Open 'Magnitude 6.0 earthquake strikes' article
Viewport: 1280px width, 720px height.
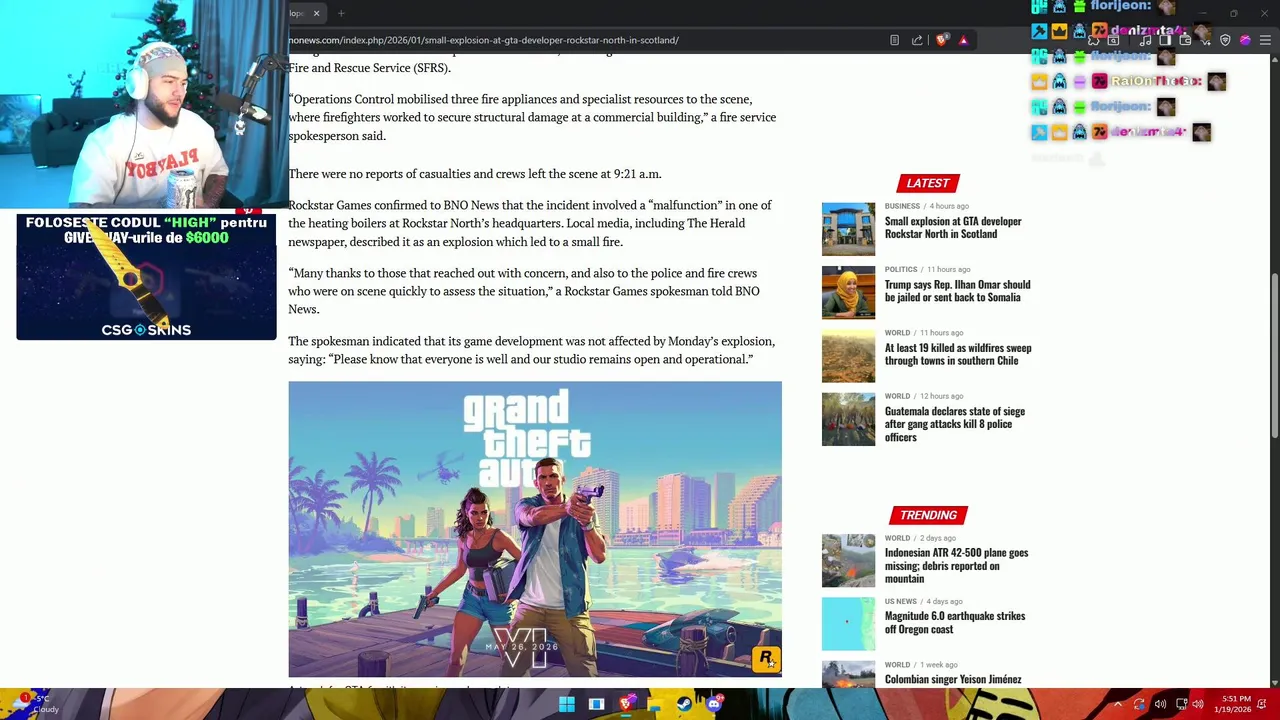coord(955,622)
